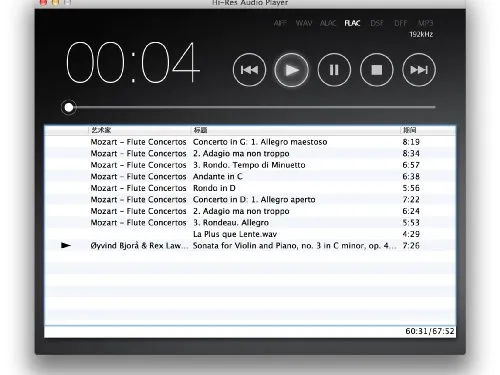Click the 6:57 duration cell
This screenshot has height=375, width=500.
click(411, 165)
